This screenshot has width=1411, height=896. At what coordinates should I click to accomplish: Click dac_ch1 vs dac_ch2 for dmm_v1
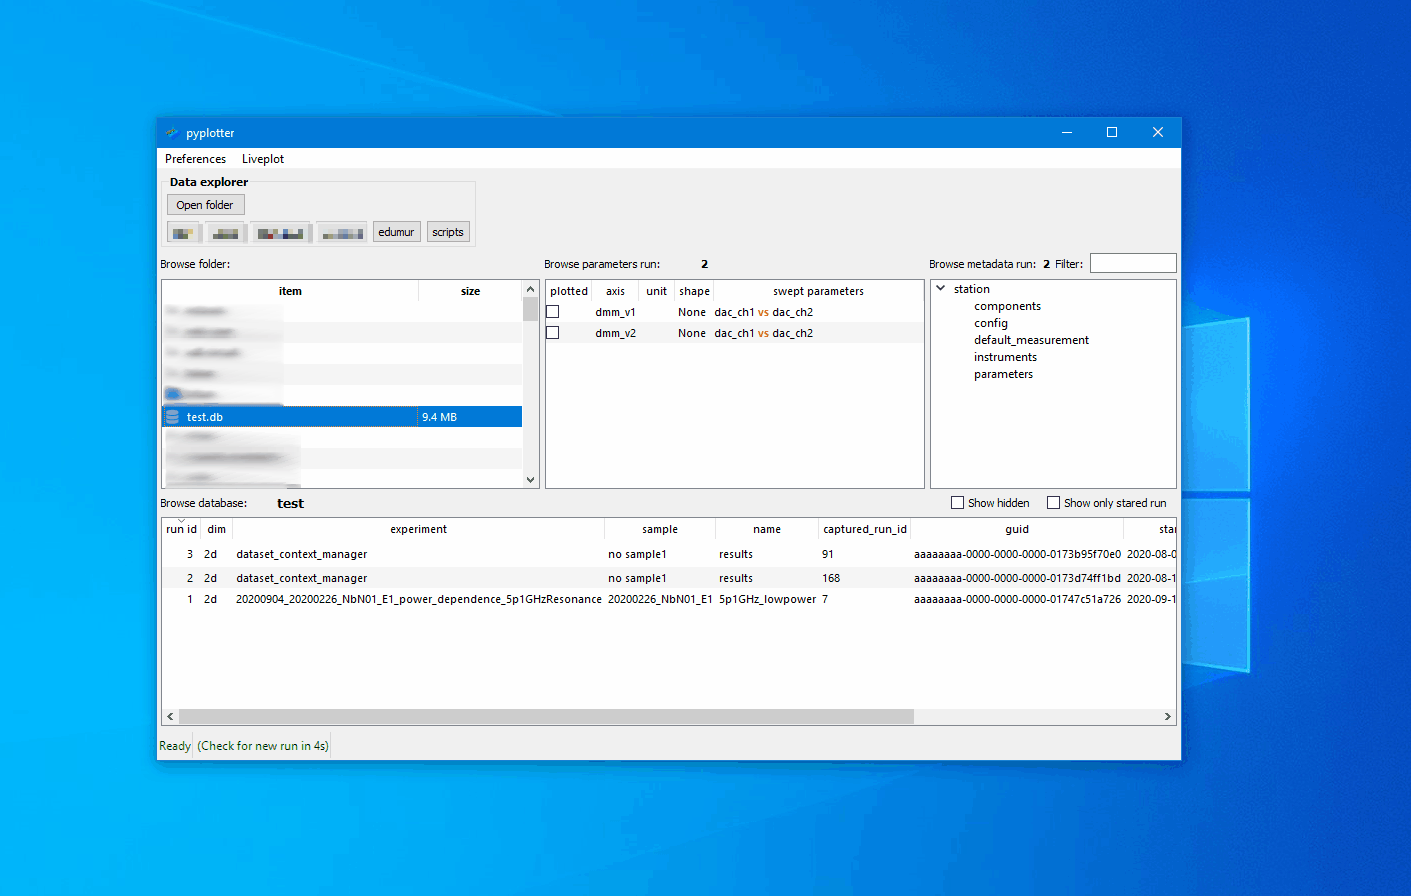tap(763, 312)
